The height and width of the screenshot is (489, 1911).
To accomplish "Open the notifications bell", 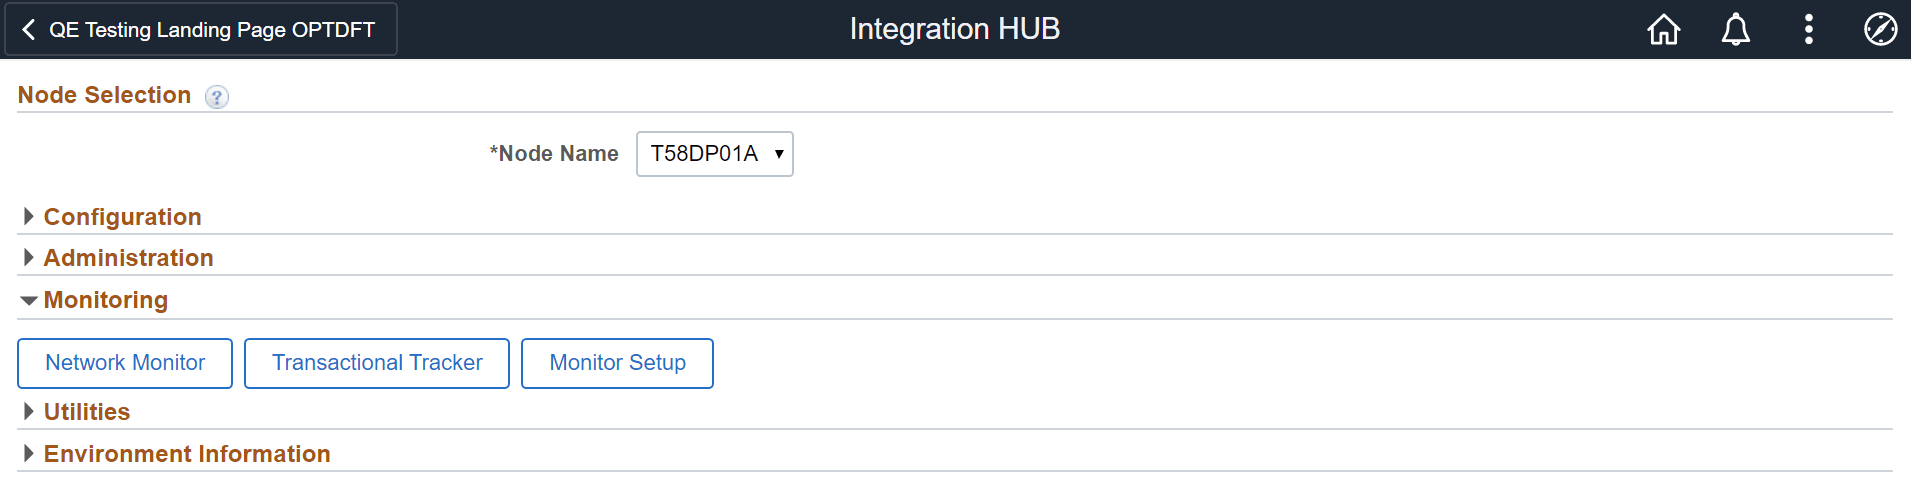I will coord(1735,30).
